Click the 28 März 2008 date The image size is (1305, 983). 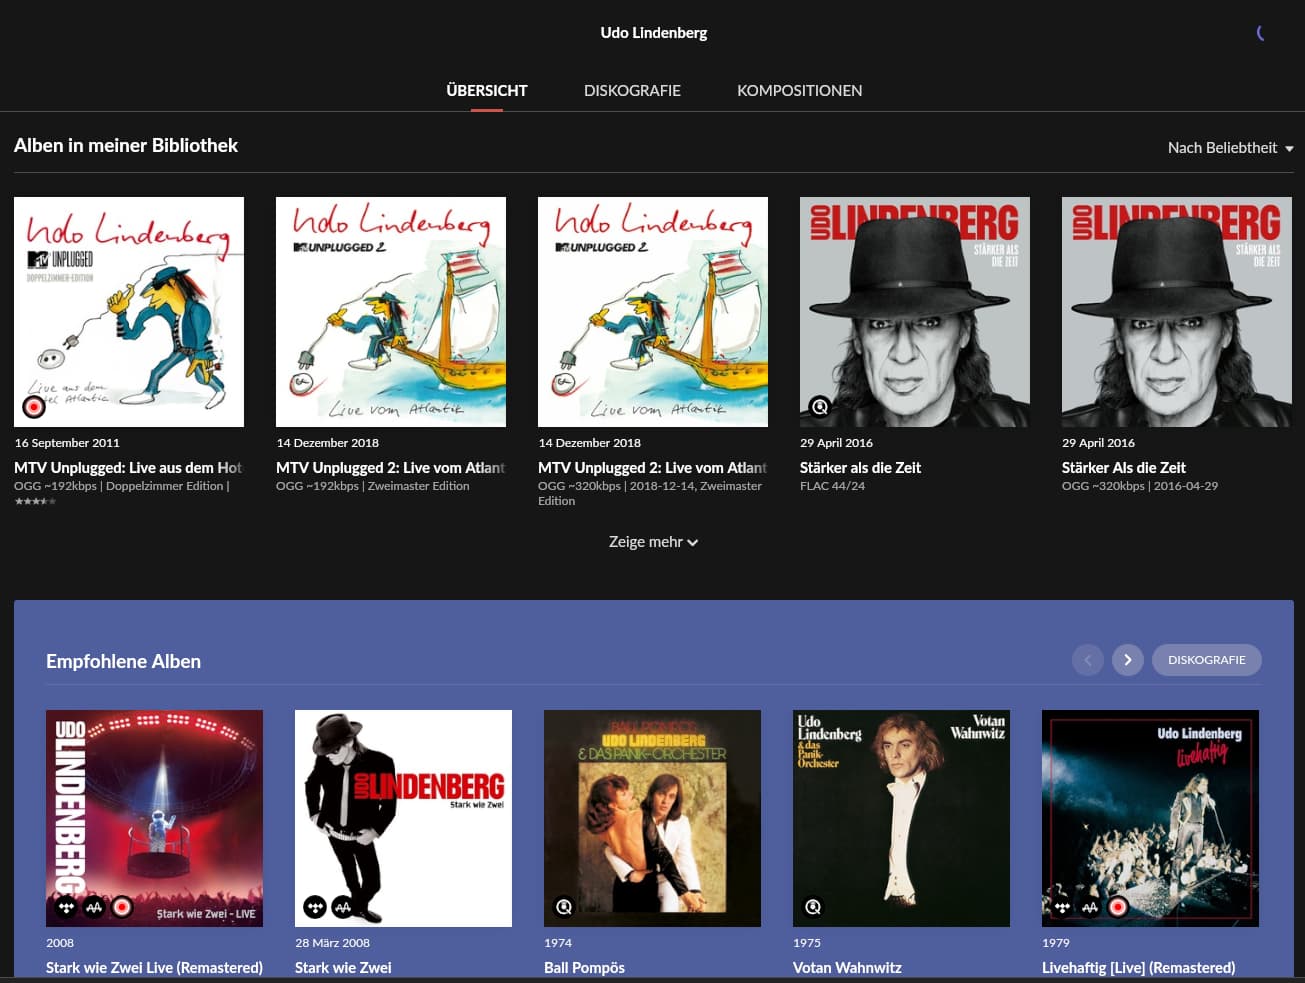coord(332,943)
